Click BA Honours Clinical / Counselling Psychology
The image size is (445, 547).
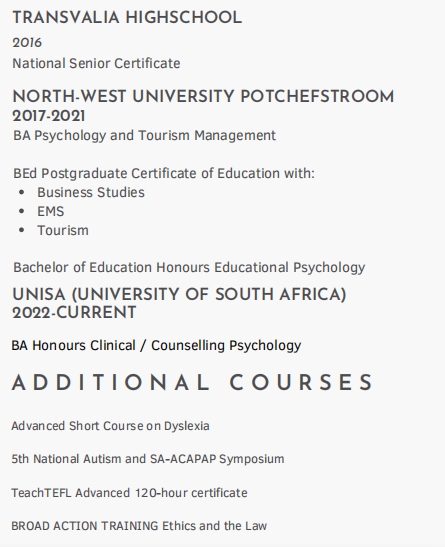[156, 346]
